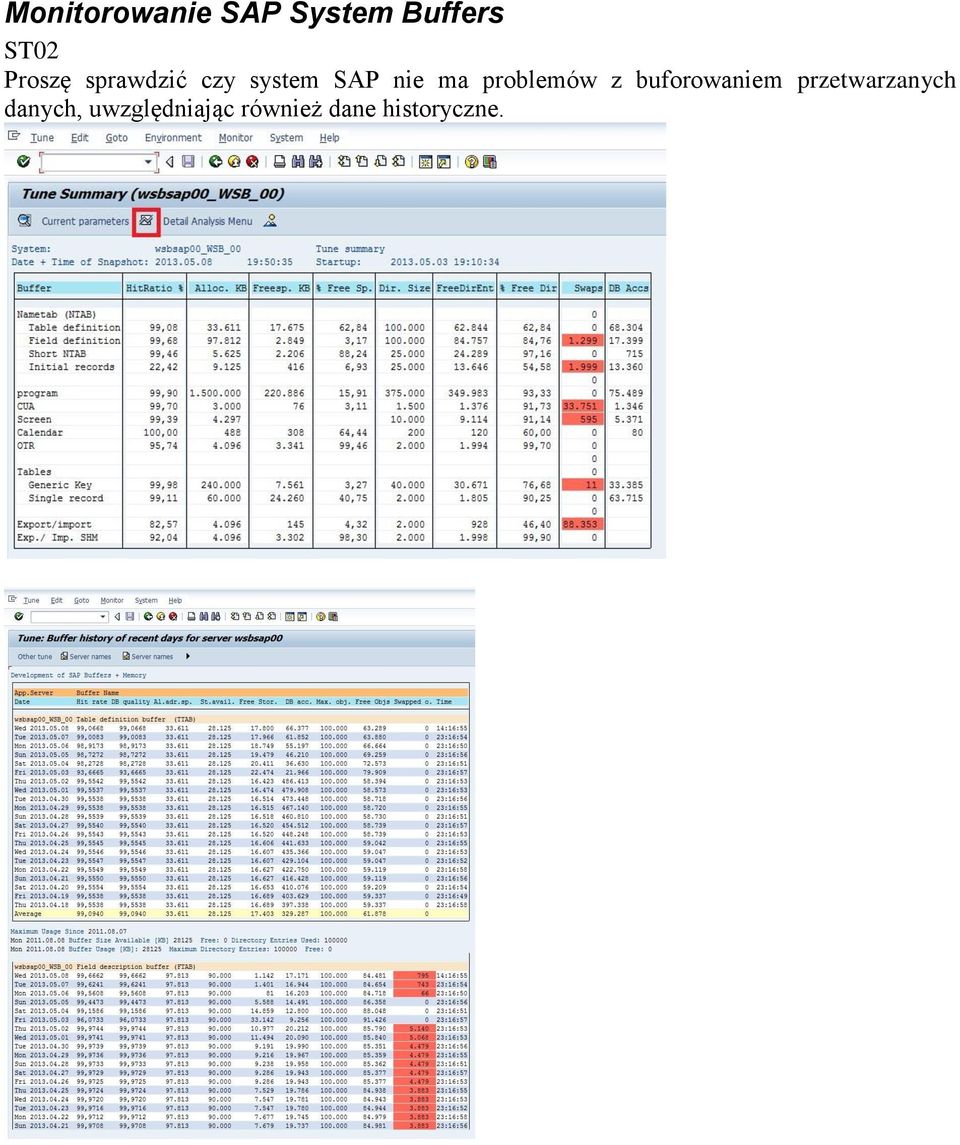The width and height of the screenshot is (960, 1145).
Task: Open Tune menu in Buffer history window
Action: [31, 600]
